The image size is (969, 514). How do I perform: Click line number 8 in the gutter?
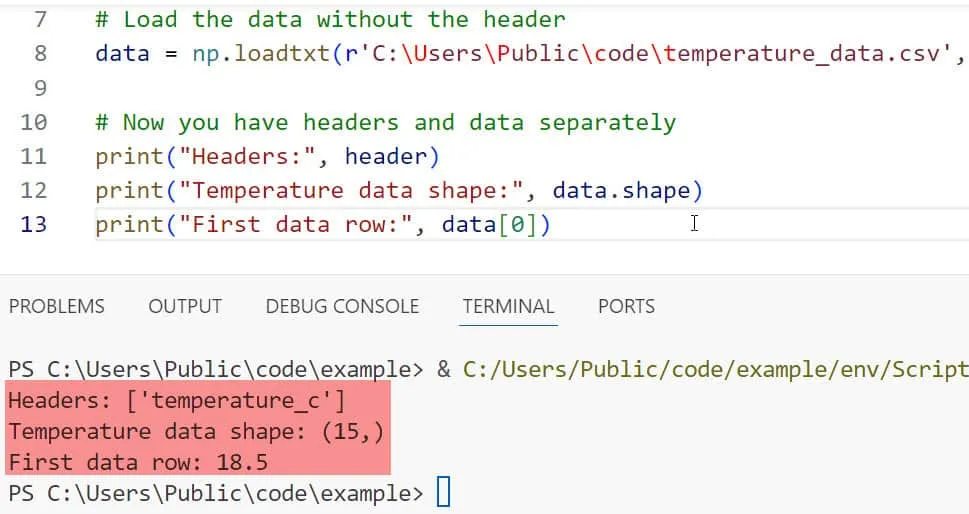(40, 53)
